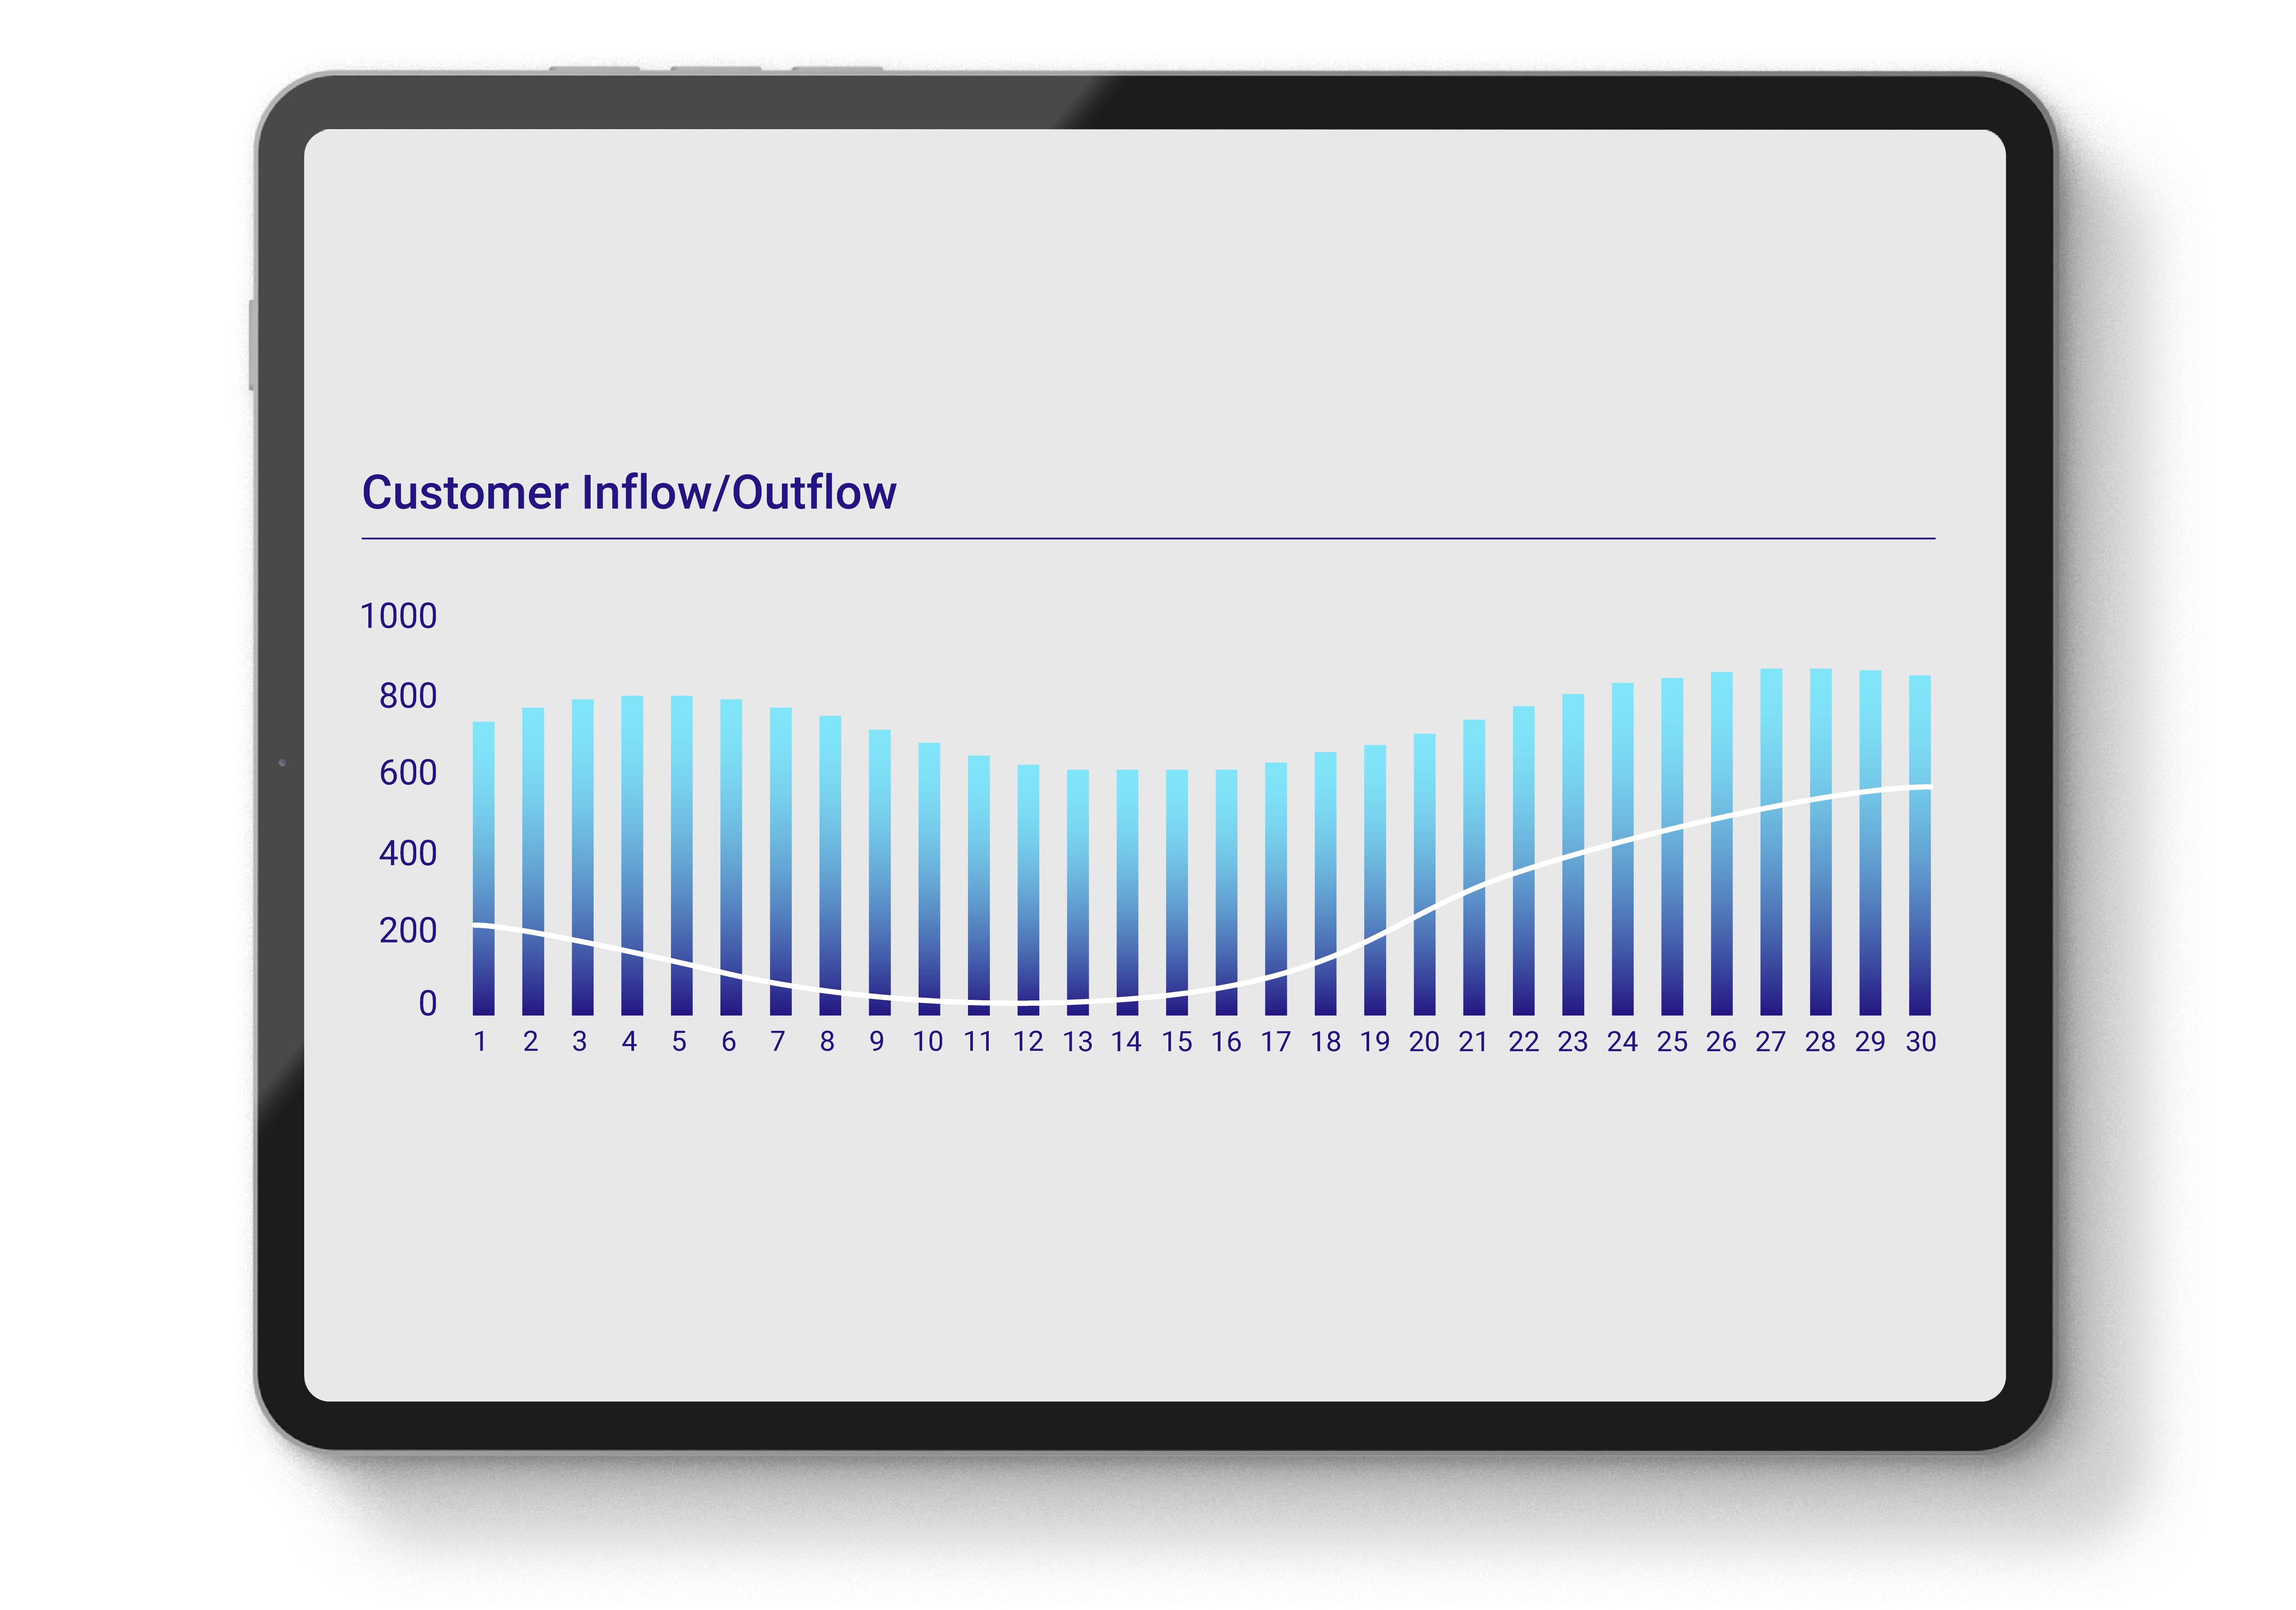Select the bar for day 29

point(1869,843)
